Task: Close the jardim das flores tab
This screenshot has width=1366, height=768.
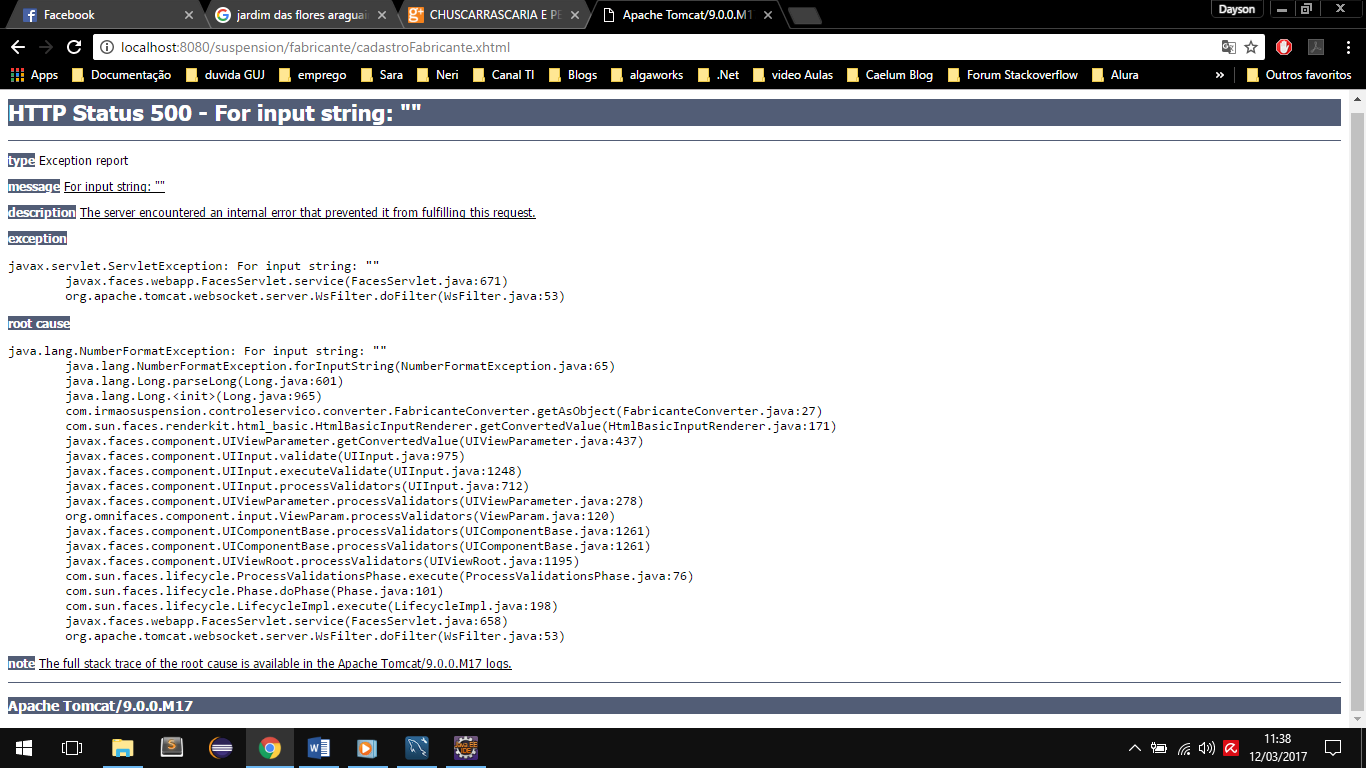Action: (381, 15)
